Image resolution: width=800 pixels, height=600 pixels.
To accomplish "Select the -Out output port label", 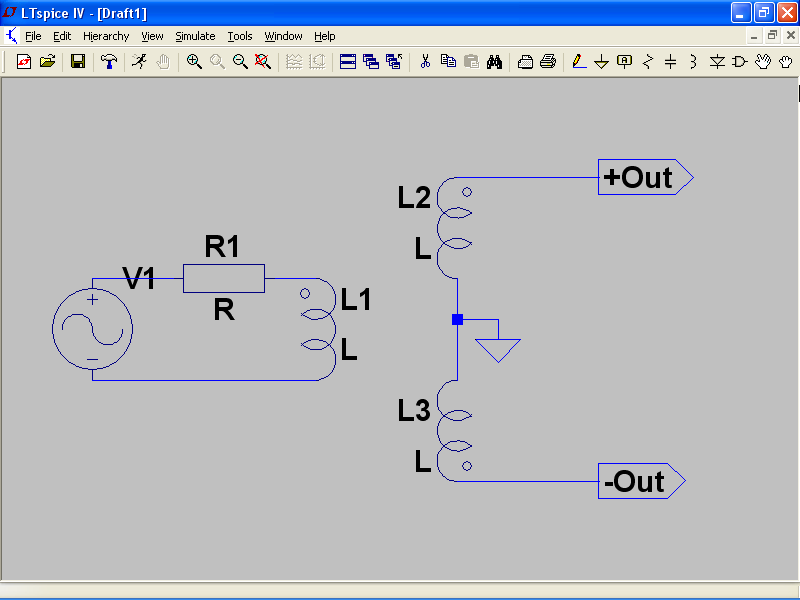I will [641, 481].
